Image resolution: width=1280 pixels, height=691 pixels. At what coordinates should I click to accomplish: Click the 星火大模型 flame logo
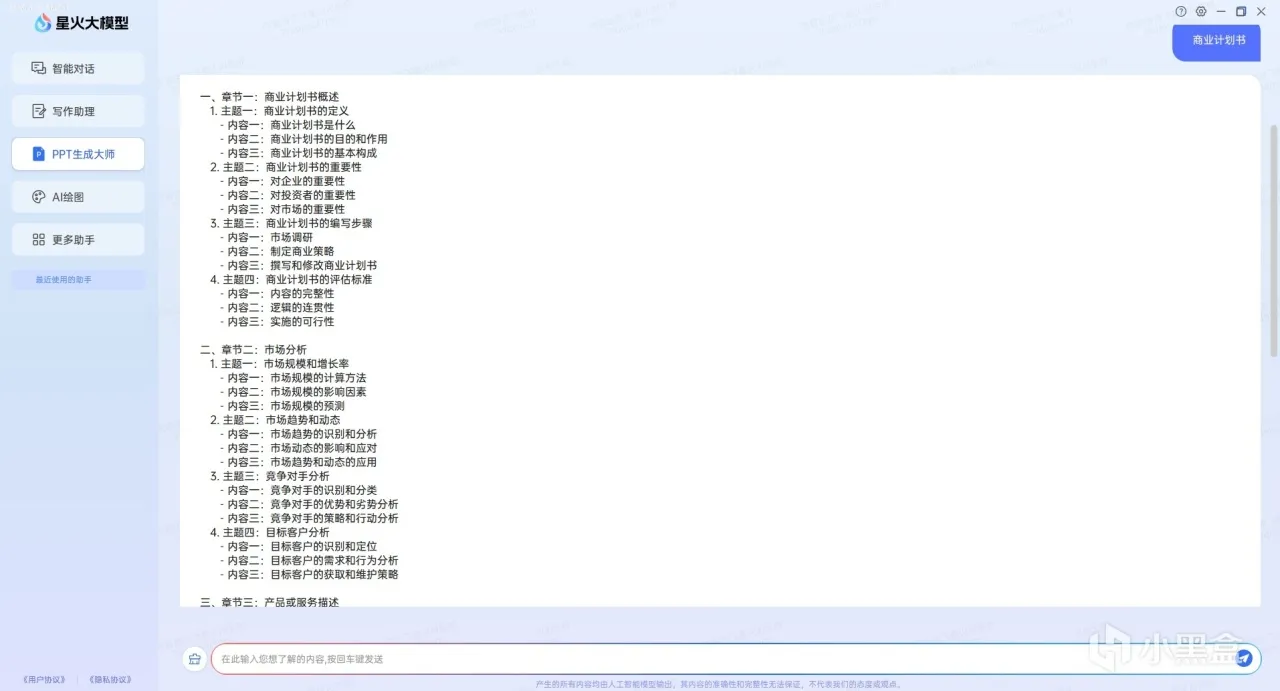pos(43,23)
